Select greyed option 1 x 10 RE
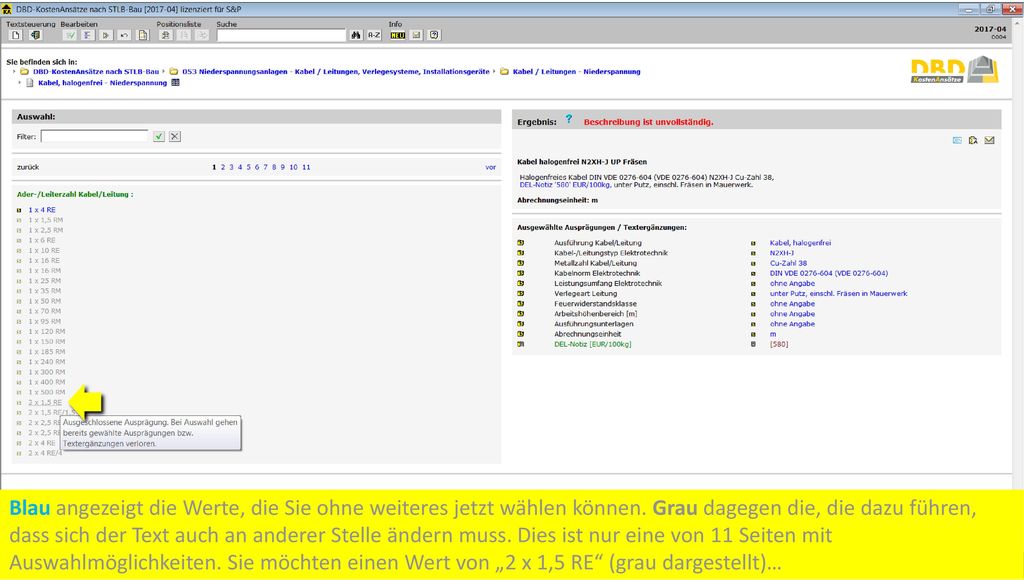Screen dimensions: 1024x580 (44, 251)
